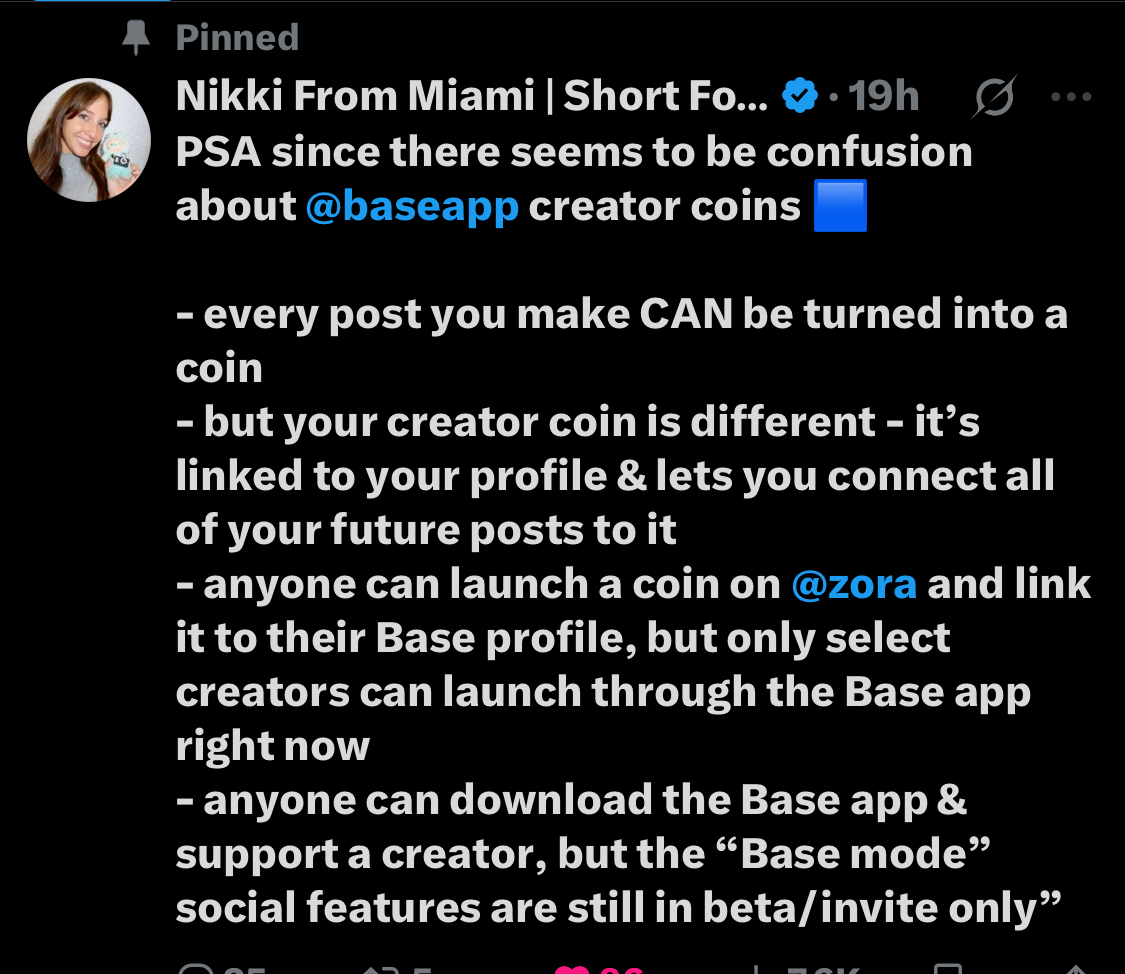Open Nikki's profile picture
The height and width of the screenshot is (974, 1125).
point(88,139)
